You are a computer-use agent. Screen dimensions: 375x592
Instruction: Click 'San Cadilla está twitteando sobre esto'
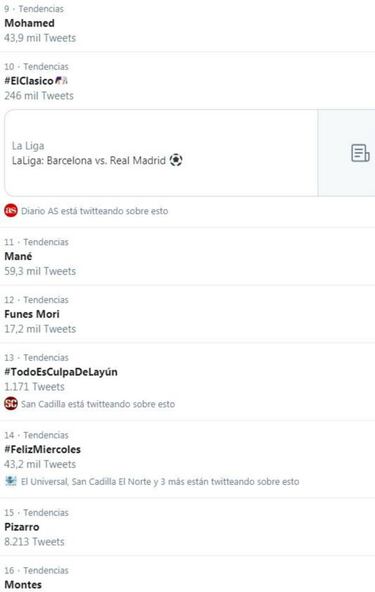coord(98,404)
